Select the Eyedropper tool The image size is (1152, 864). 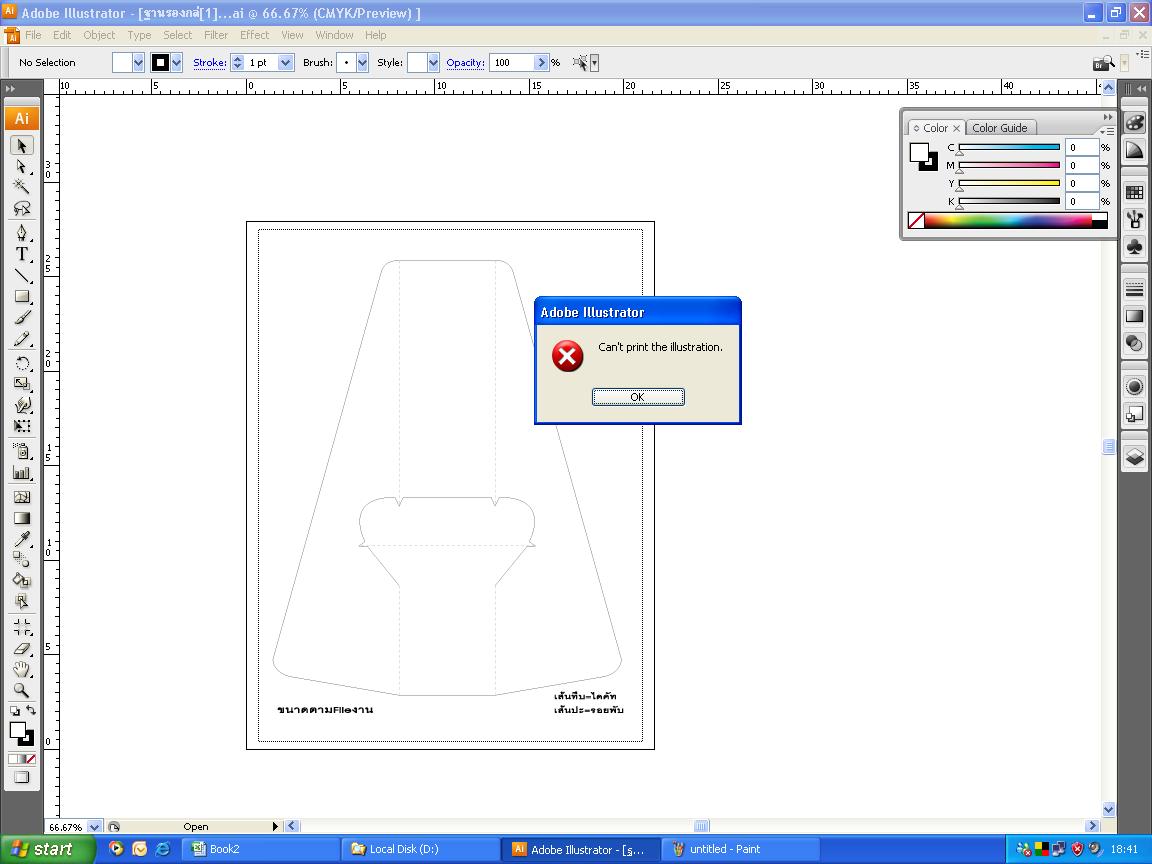tap(21, 539)
